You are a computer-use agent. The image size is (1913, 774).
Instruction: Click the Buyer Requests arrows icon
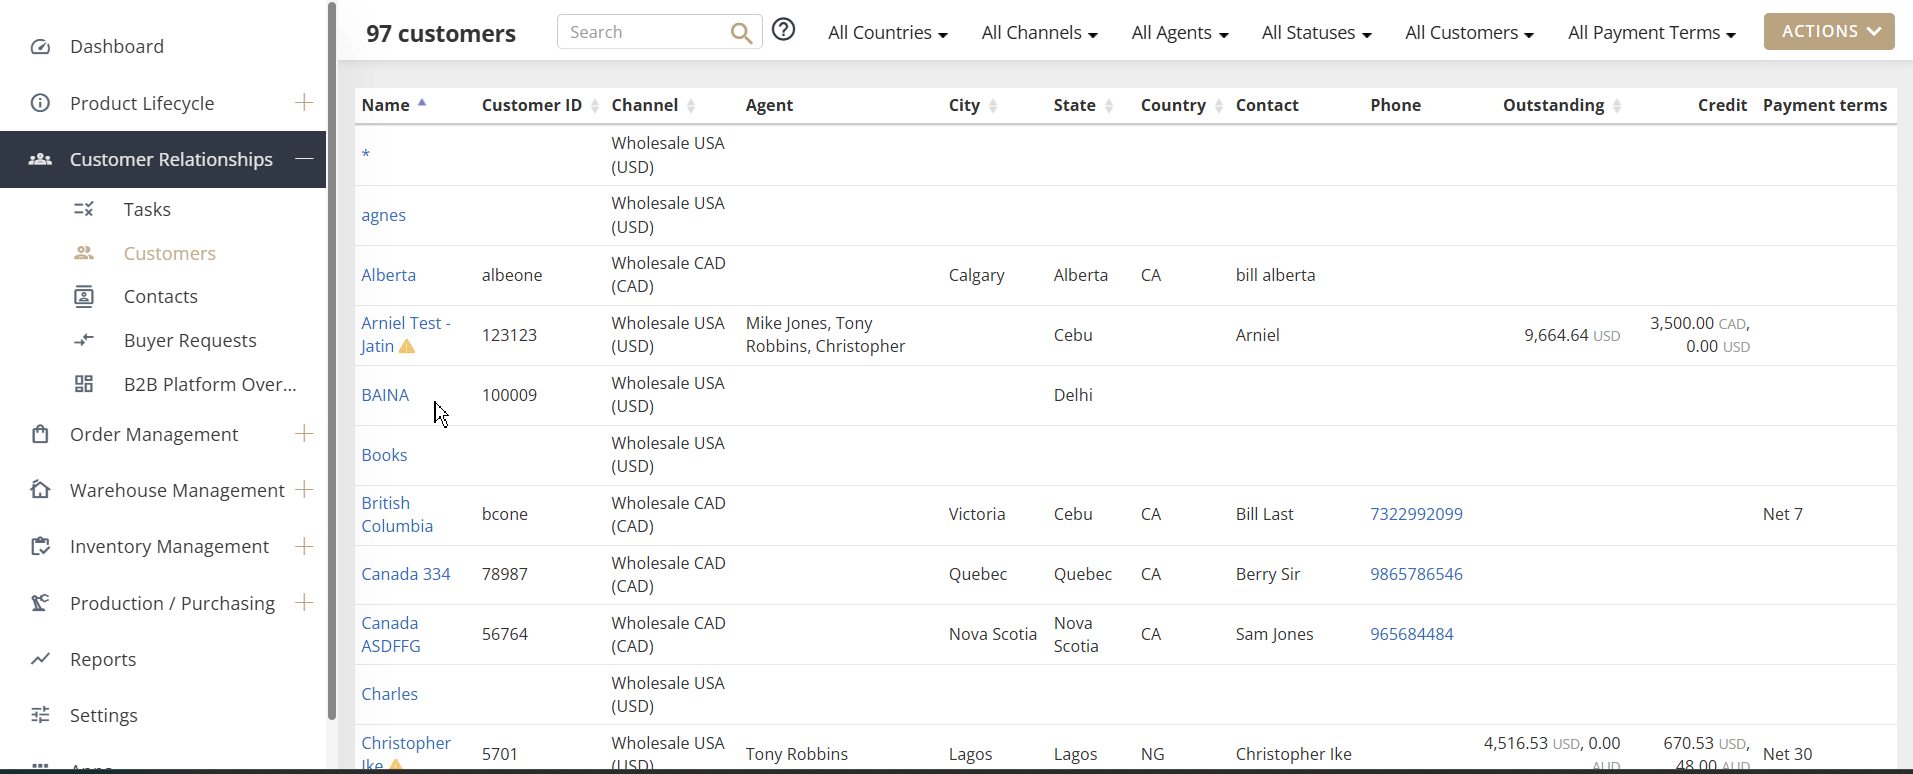point(84,340)
